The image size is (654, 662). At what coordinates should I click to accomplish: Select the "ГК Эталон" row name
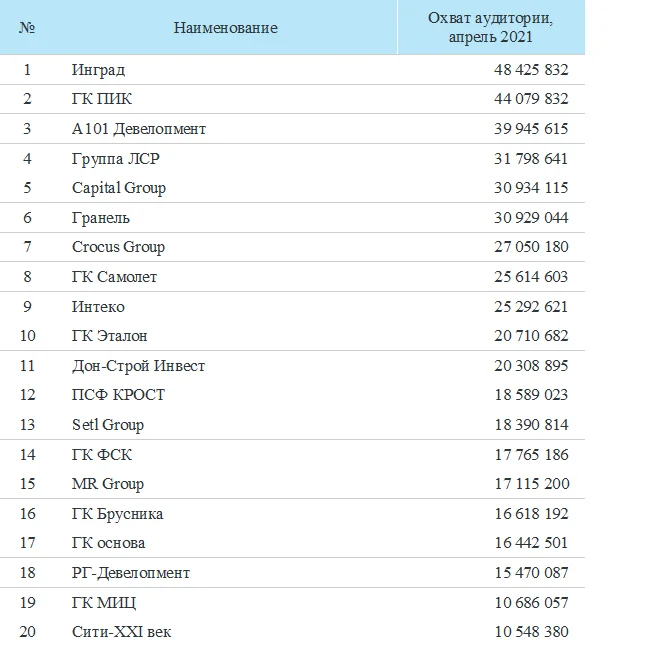tap(110, 336)
